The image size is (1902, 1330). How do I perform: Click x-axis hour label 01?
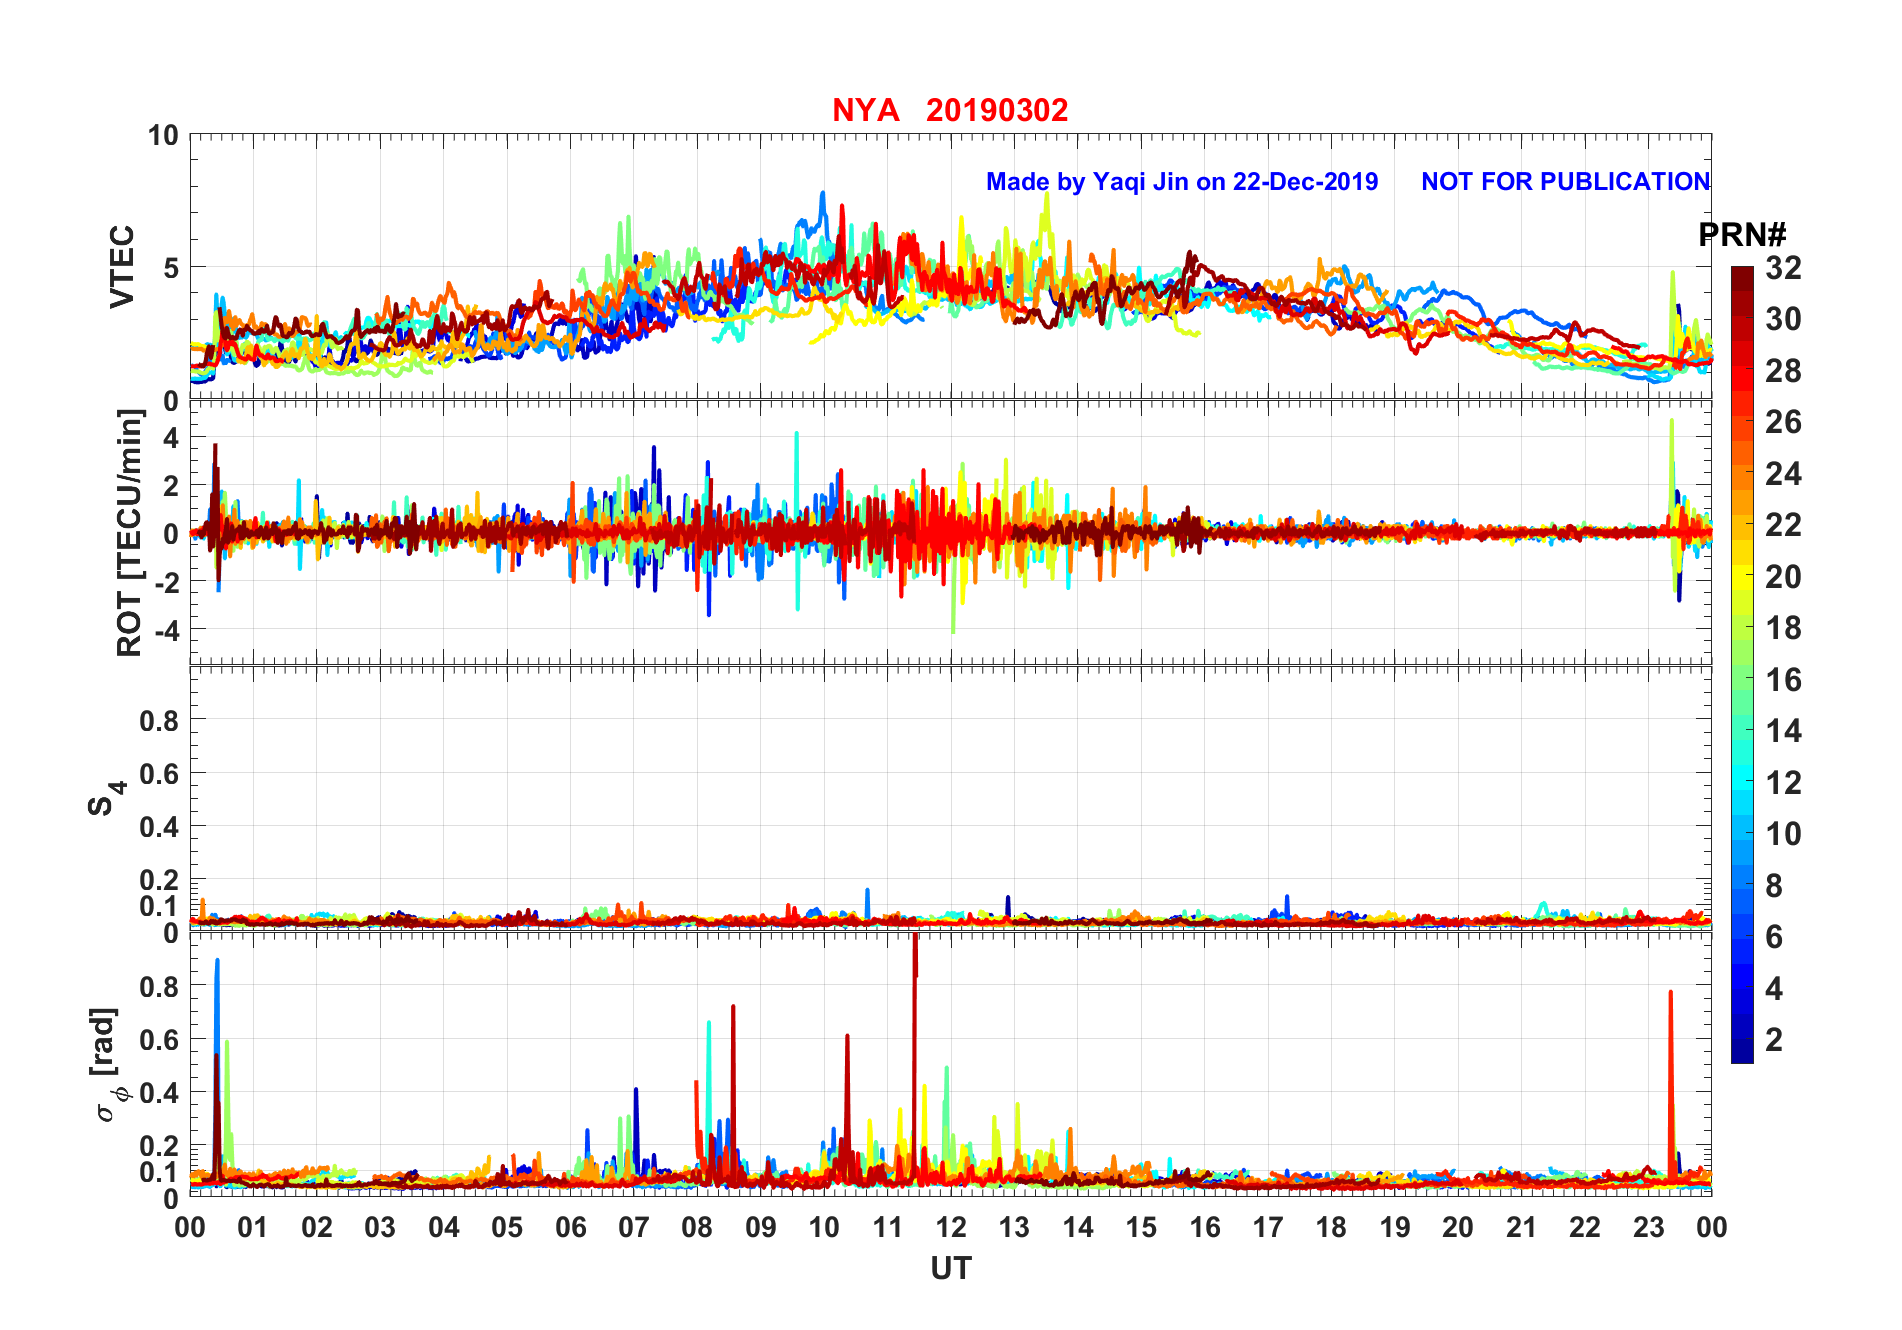253,1228
